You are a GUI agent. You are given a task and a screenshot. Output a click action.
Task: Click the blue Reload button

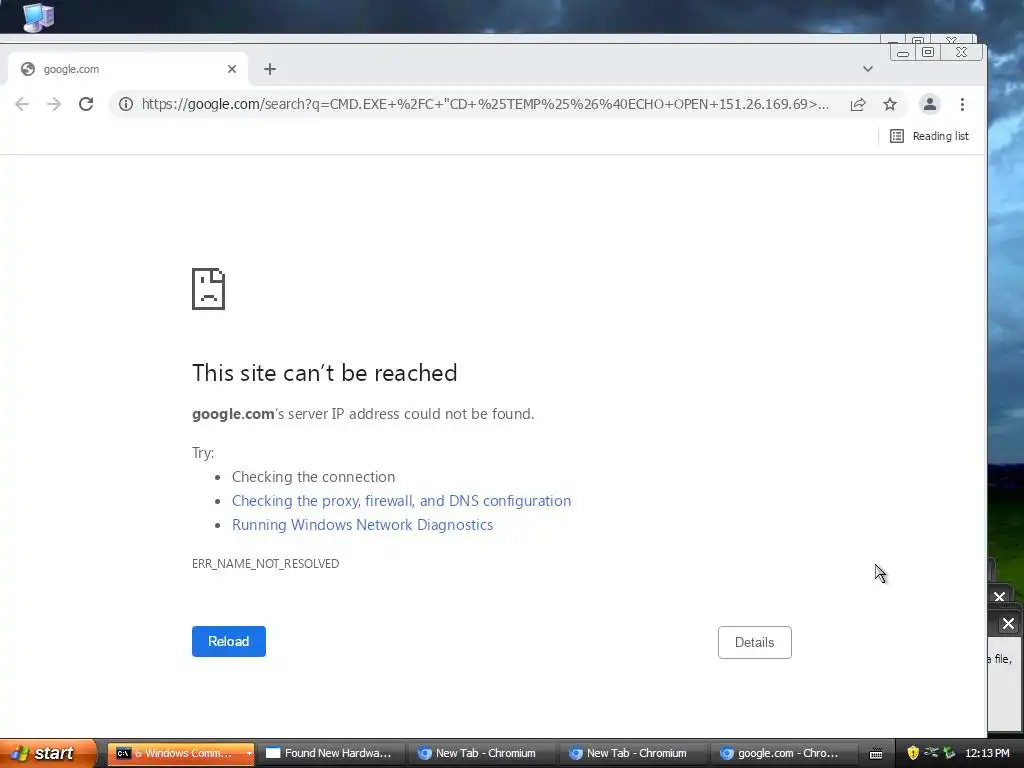(229, 641)
